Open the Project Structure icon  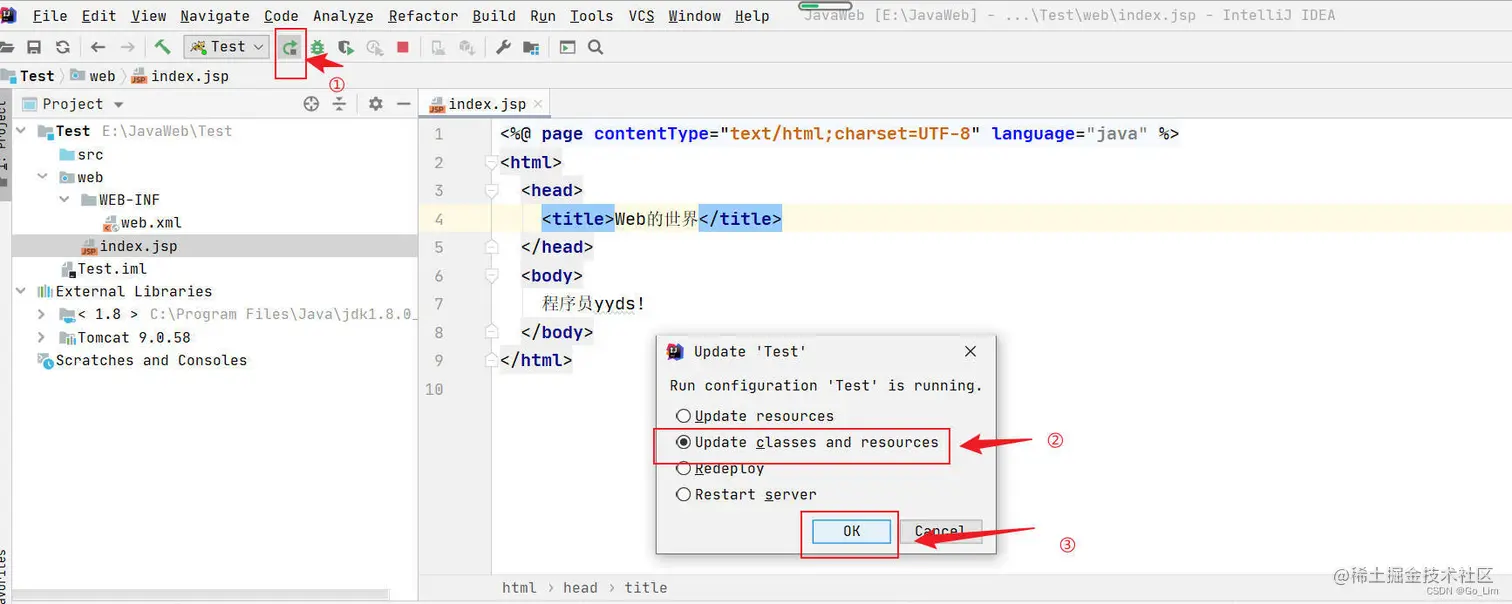(531, 47)
